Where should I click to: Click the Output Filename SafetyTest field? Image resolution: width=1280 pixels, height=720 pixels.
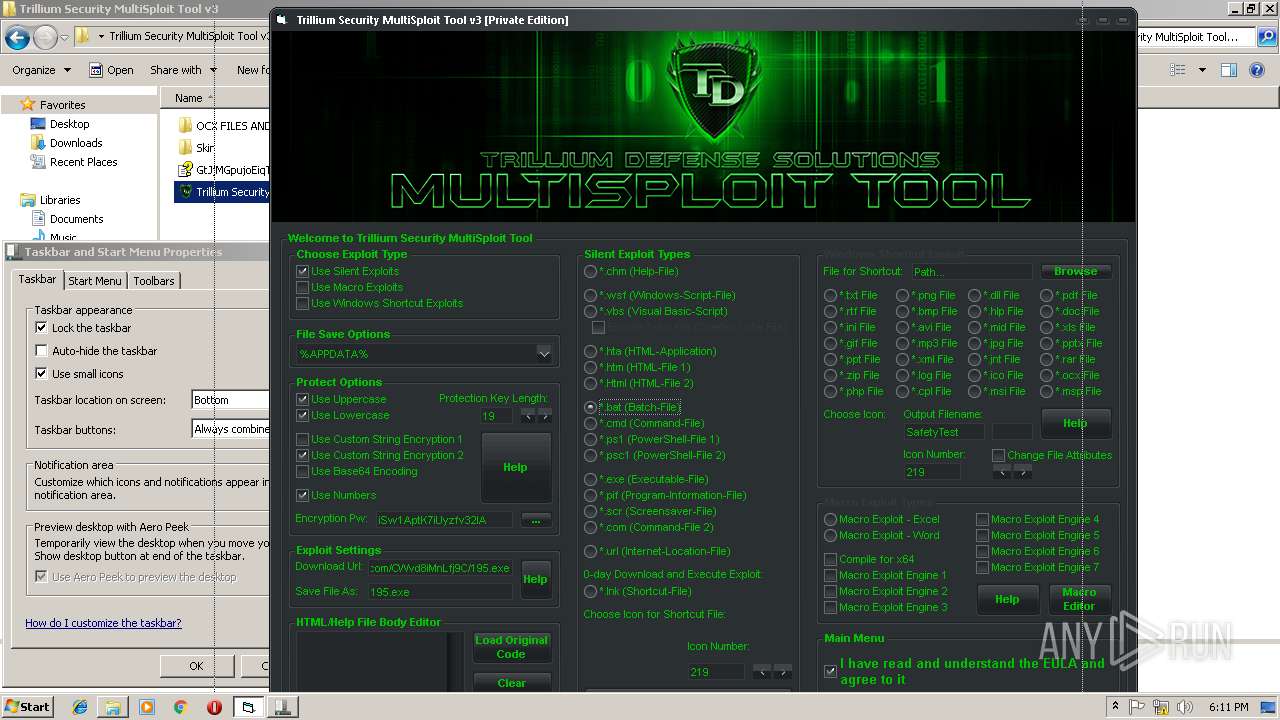click(944, 432)
